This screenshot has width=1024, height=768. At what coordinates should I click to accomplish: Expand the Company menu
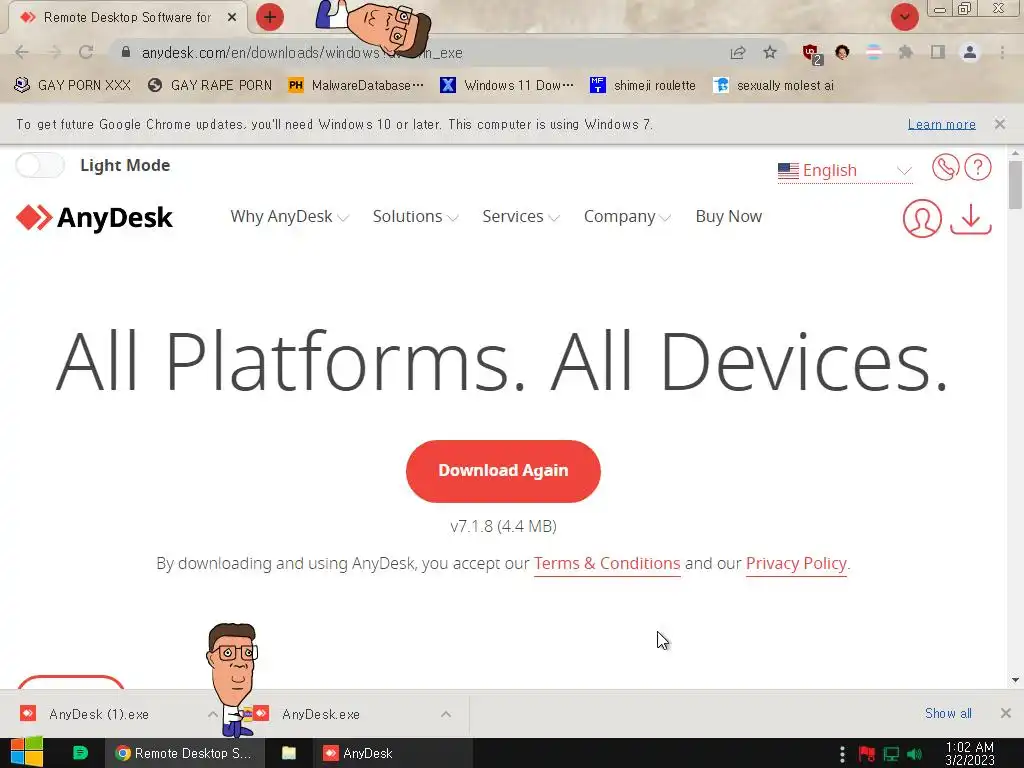(x=627, y=216)
